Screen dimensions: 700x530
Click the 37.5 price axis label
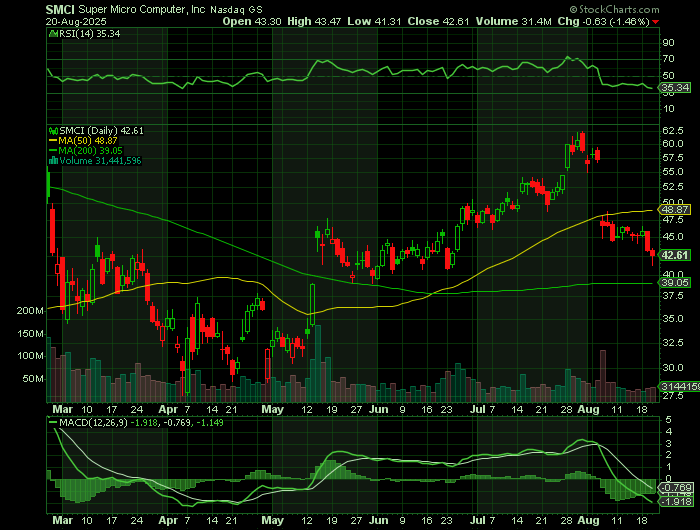point(673,296)
